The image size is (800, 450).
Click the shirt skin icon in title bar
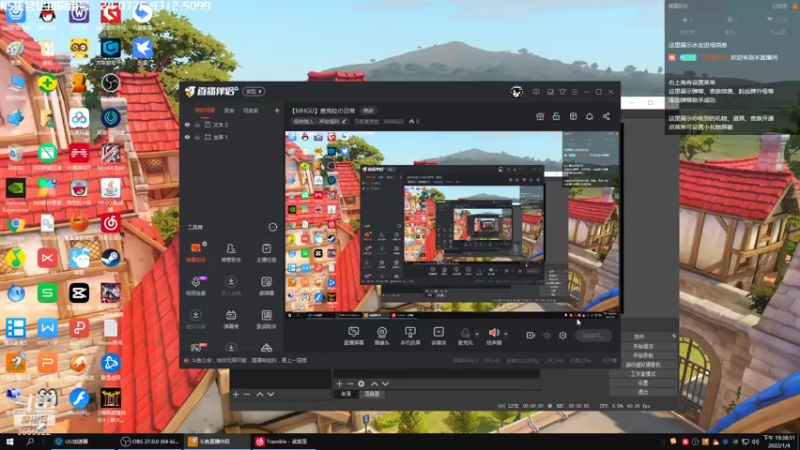click(562, 92)
